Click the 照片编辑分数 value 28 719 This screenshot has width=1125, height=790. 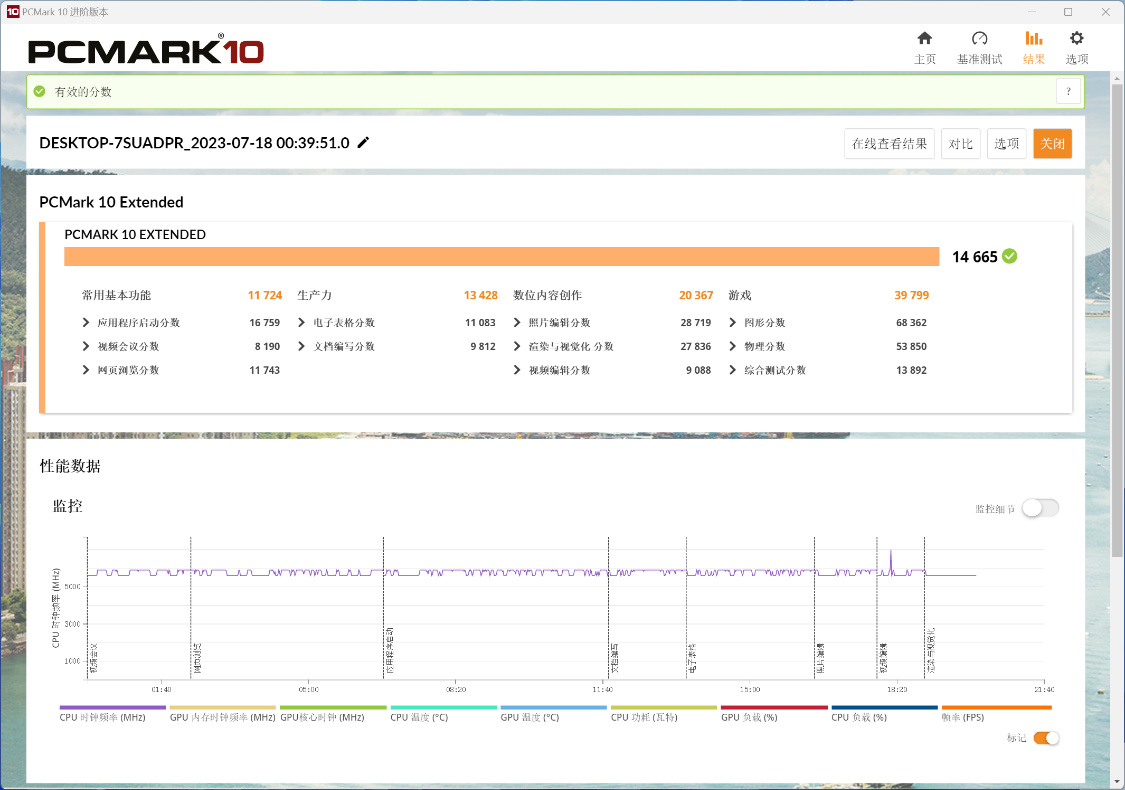point(696,322)
